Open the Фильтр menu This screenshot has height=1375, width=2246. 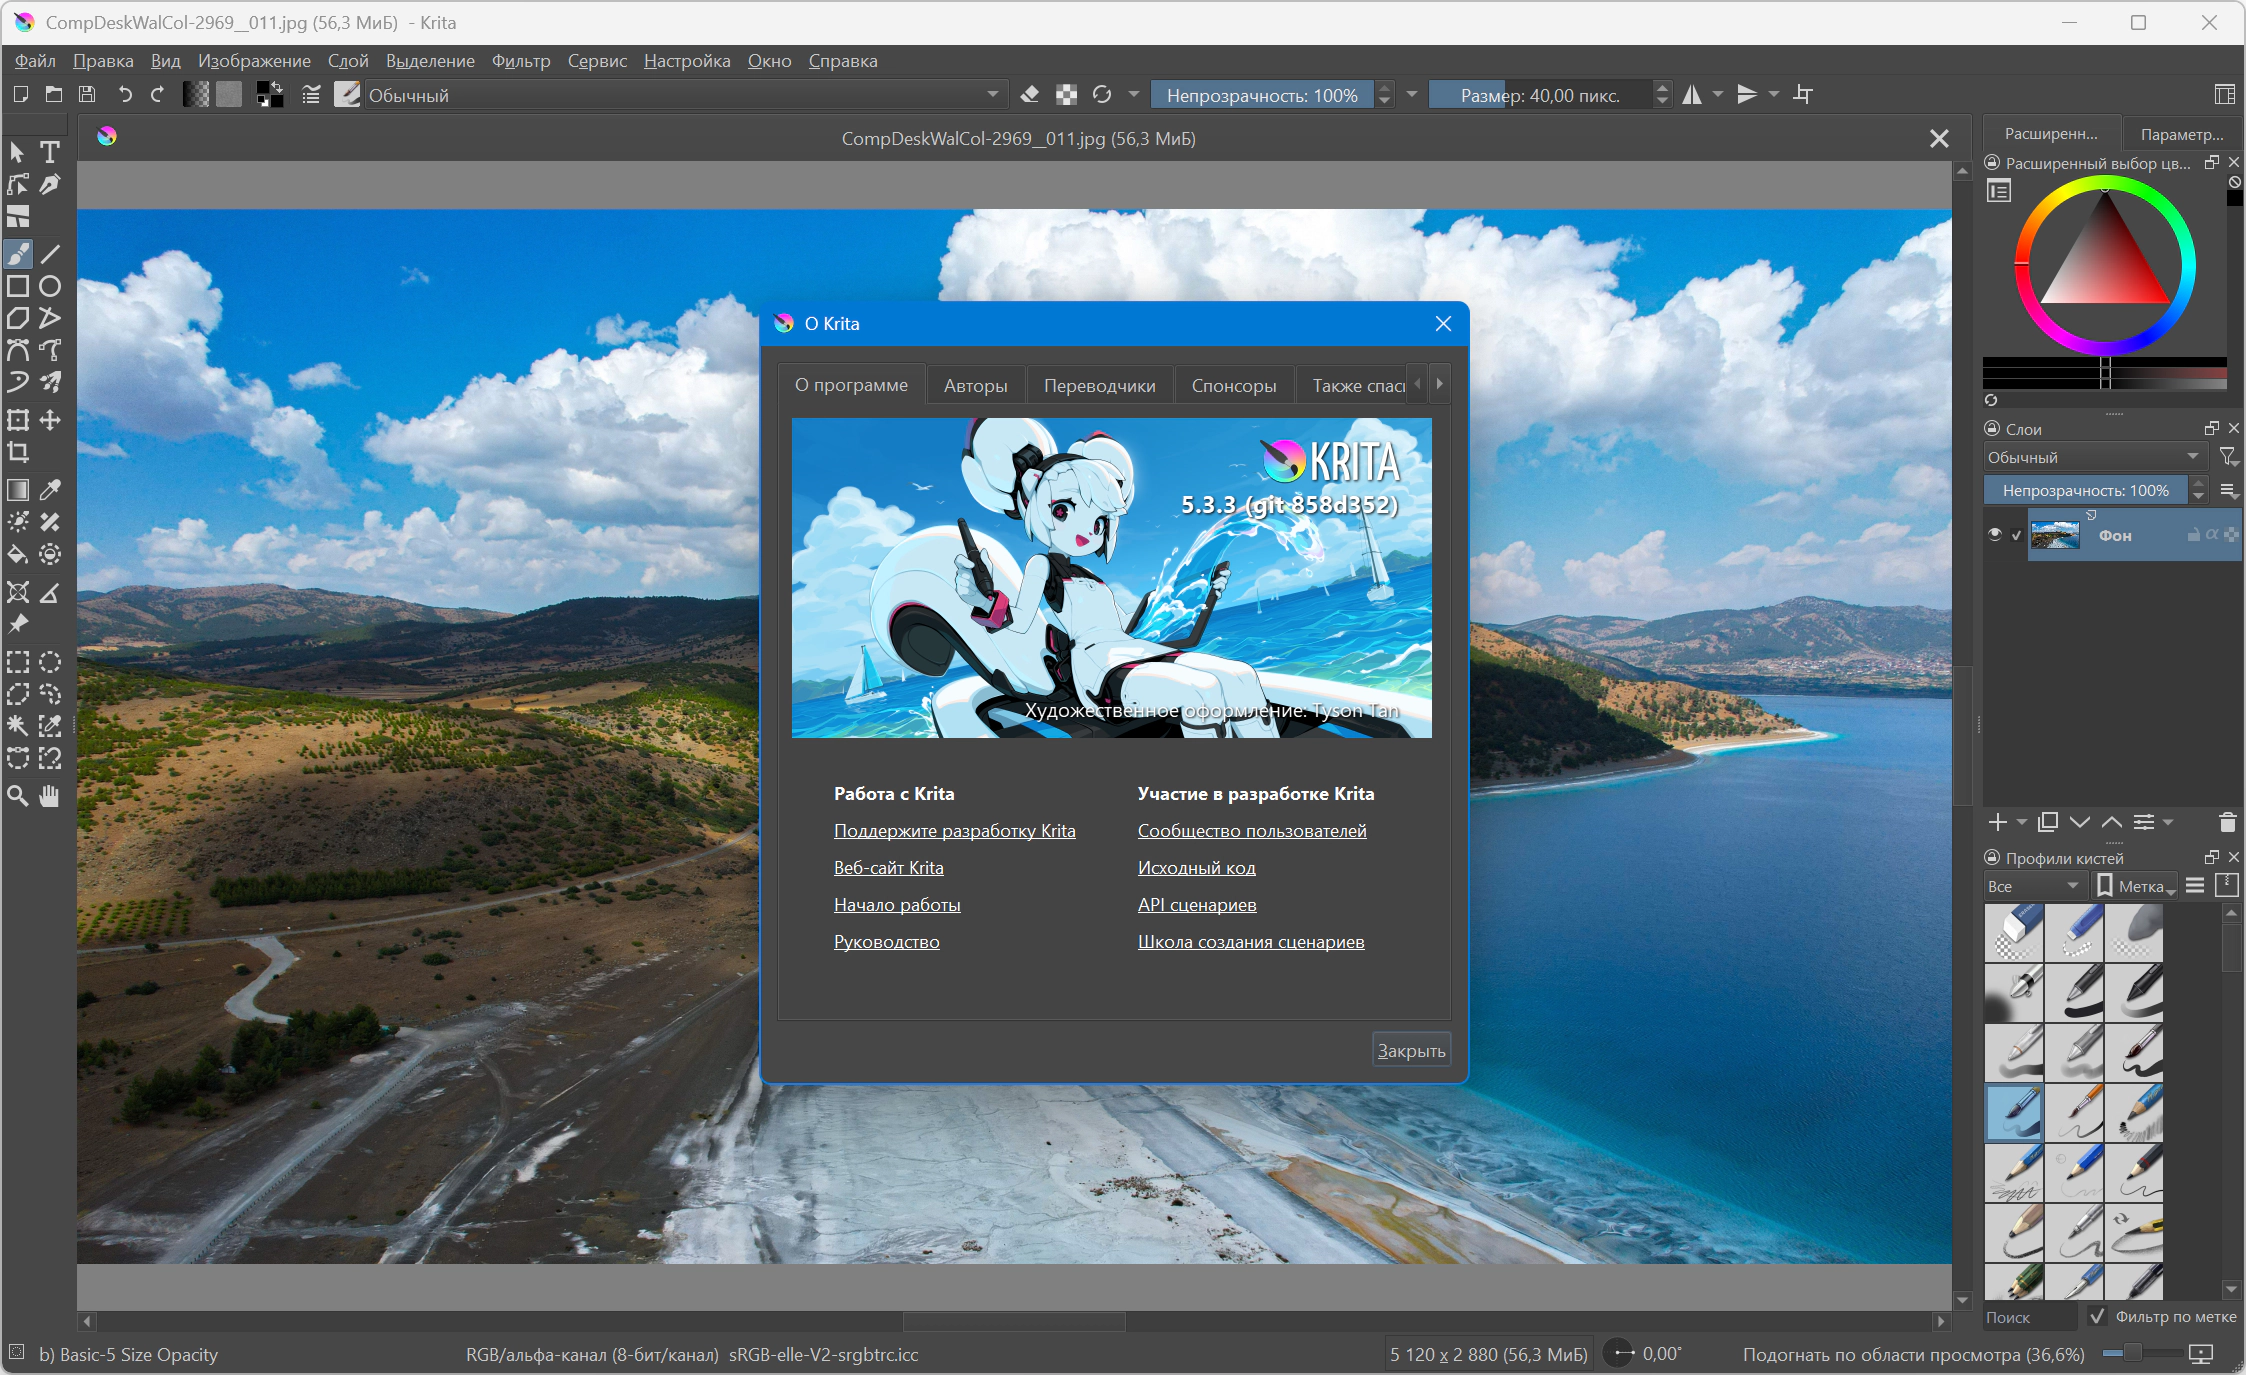(521, 61)
